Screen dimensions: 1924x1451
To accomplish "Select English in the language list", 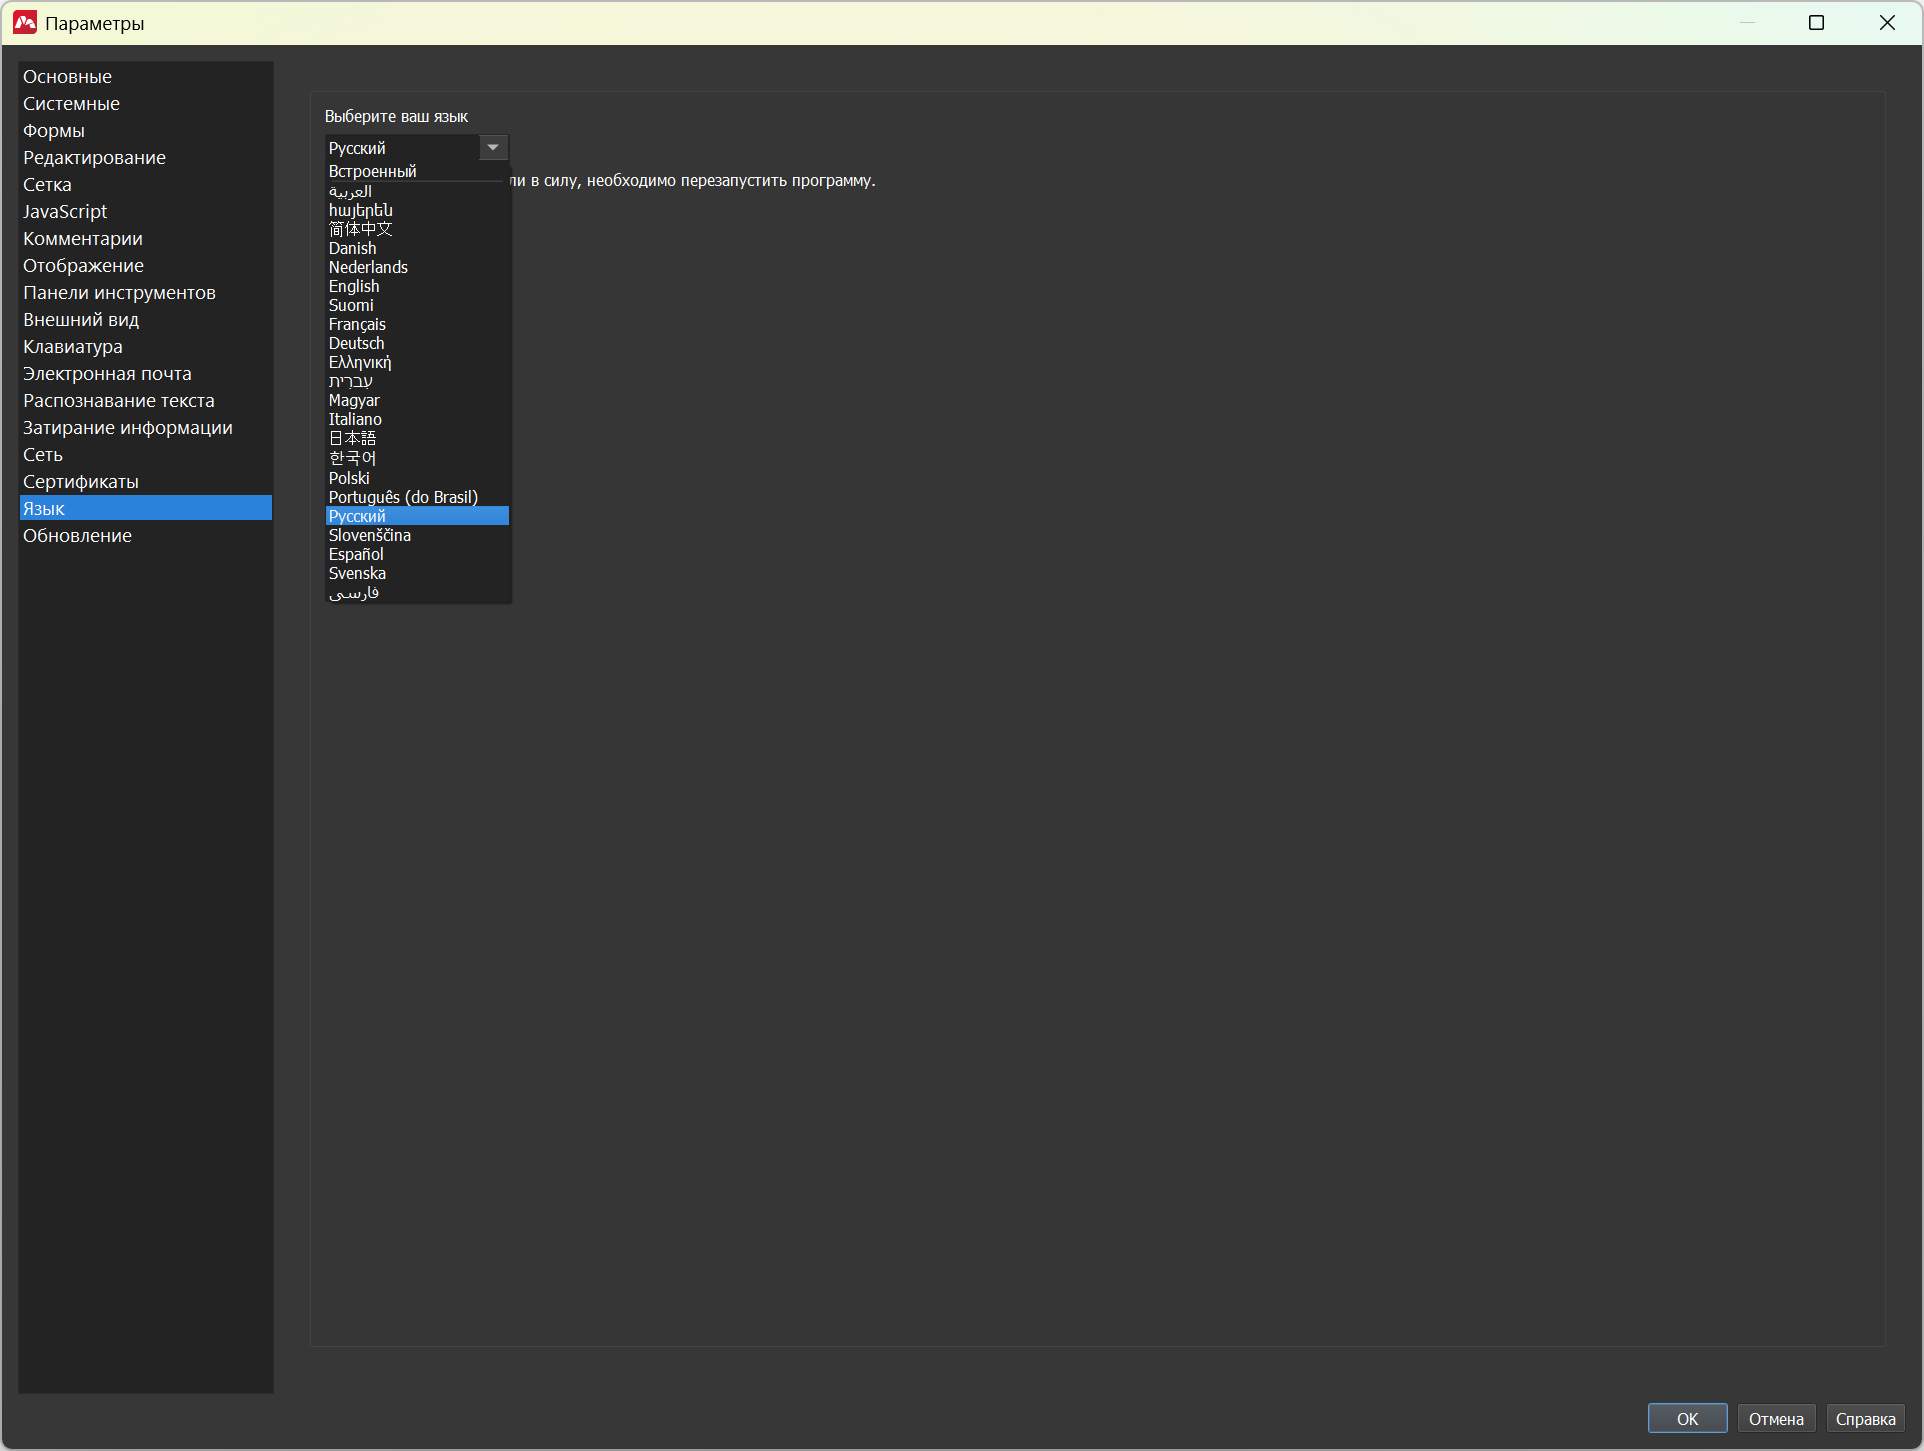I will click(x=354, y=286).
